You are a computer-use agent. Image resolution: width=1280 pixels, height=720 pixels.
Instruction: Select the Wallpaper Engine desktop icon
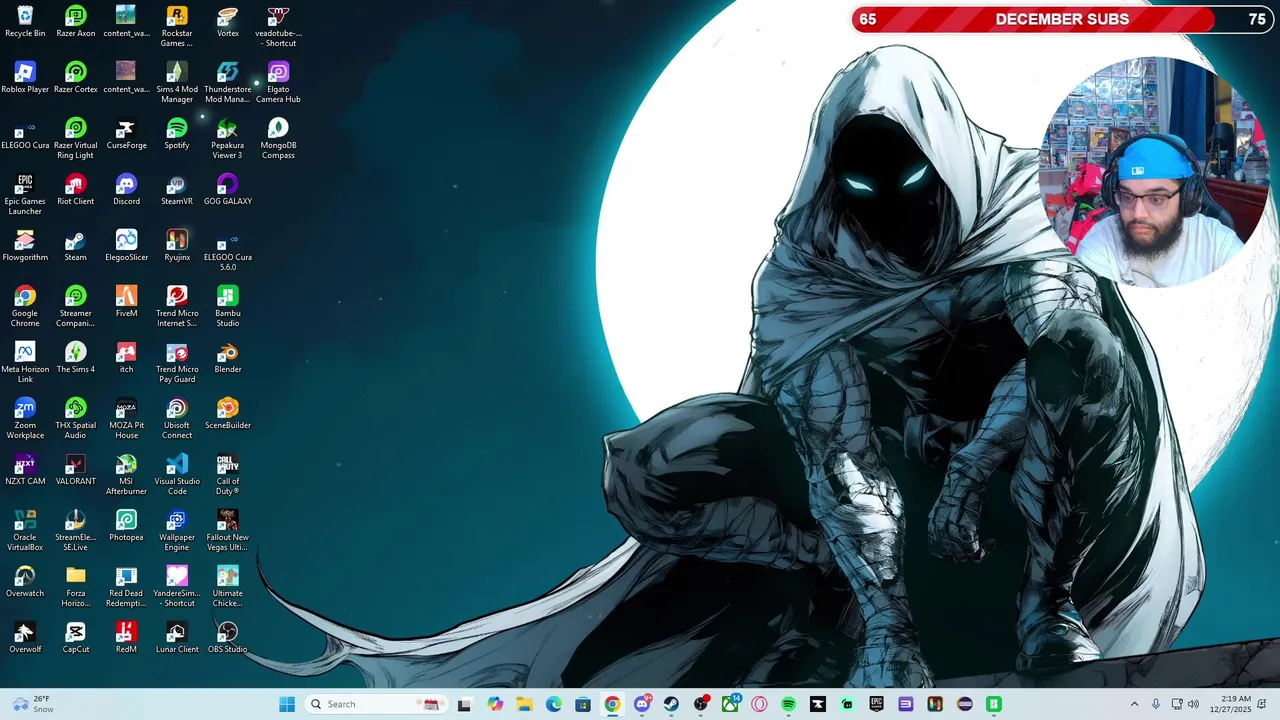tap(177, 531)
